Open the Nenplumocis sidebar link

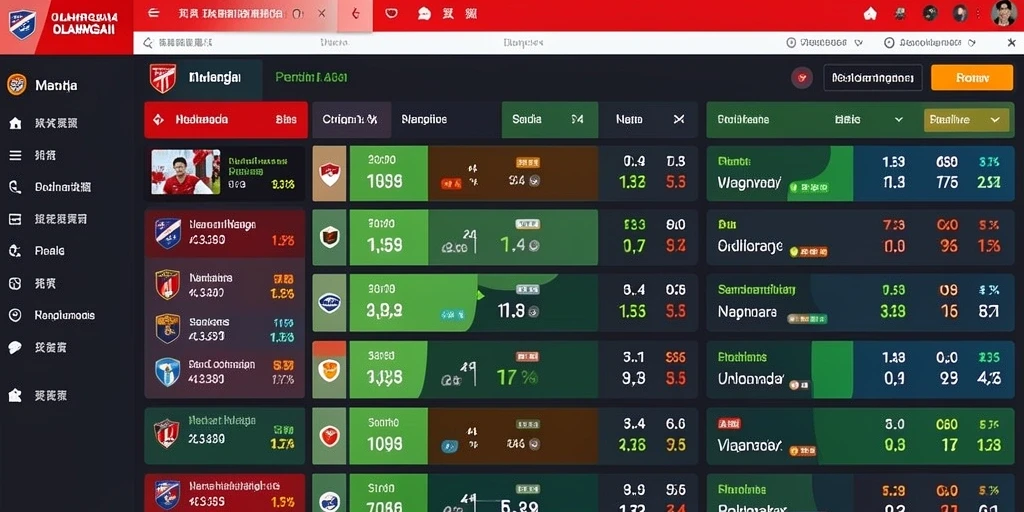click(x=65, y=315)
